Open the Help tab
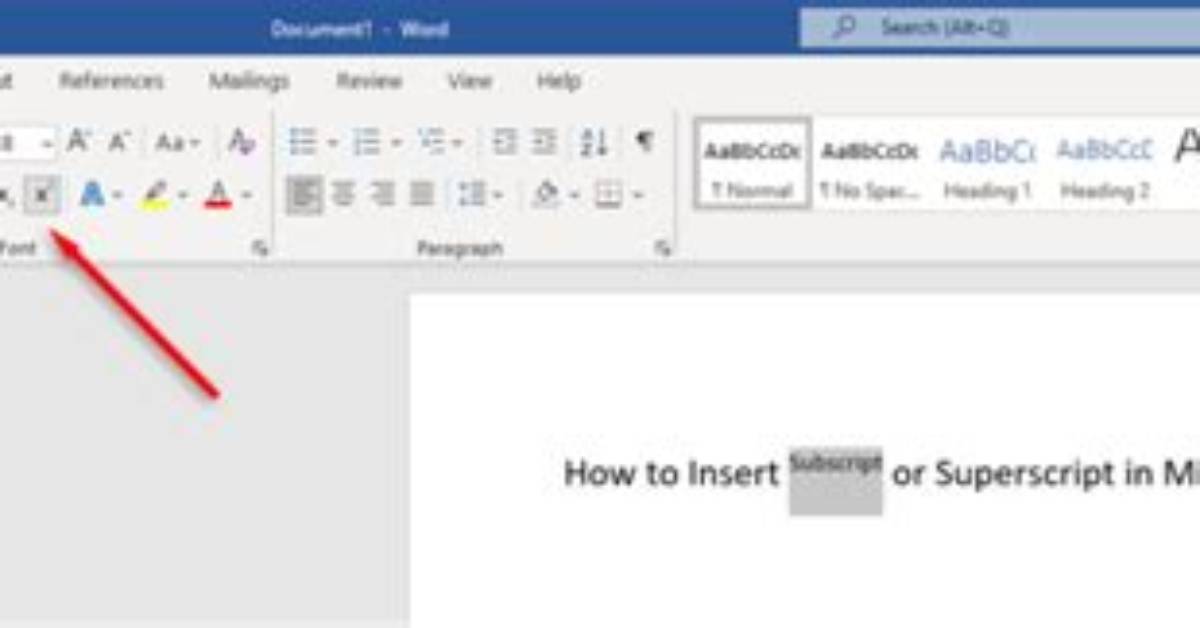 [x=558, y=81]
